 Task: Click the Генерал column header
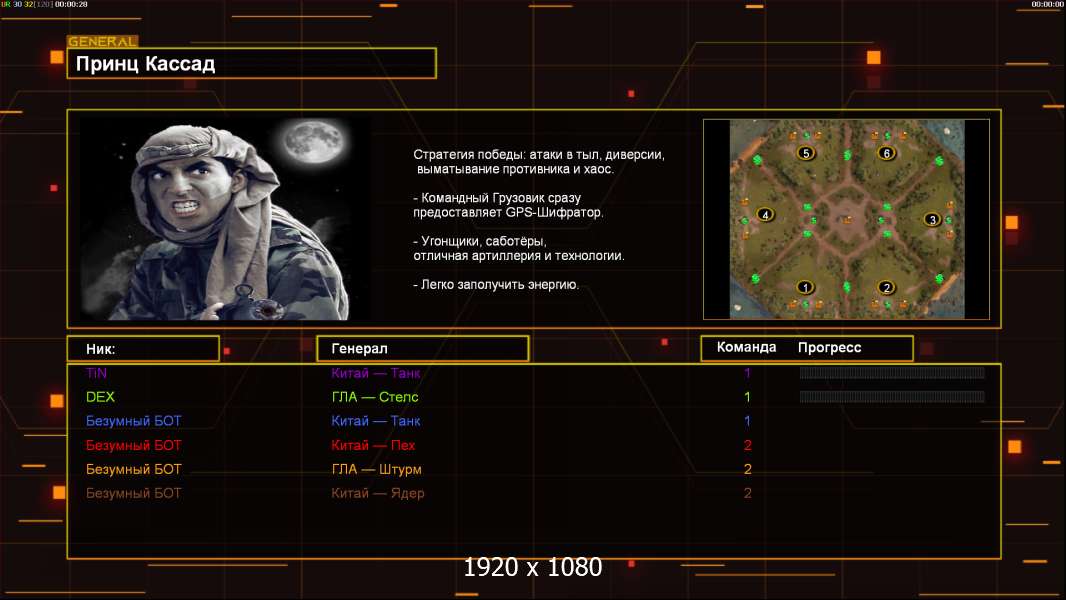tap(422, 349)
